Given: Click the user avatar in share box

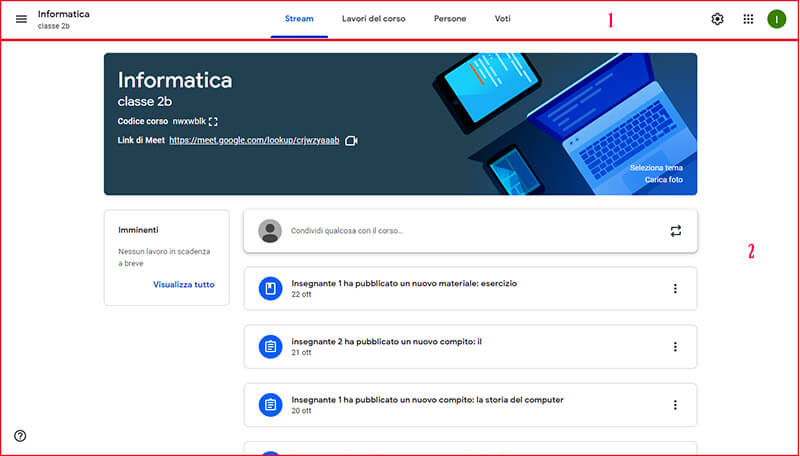Looking at the screenshot, I should [270, 231].
